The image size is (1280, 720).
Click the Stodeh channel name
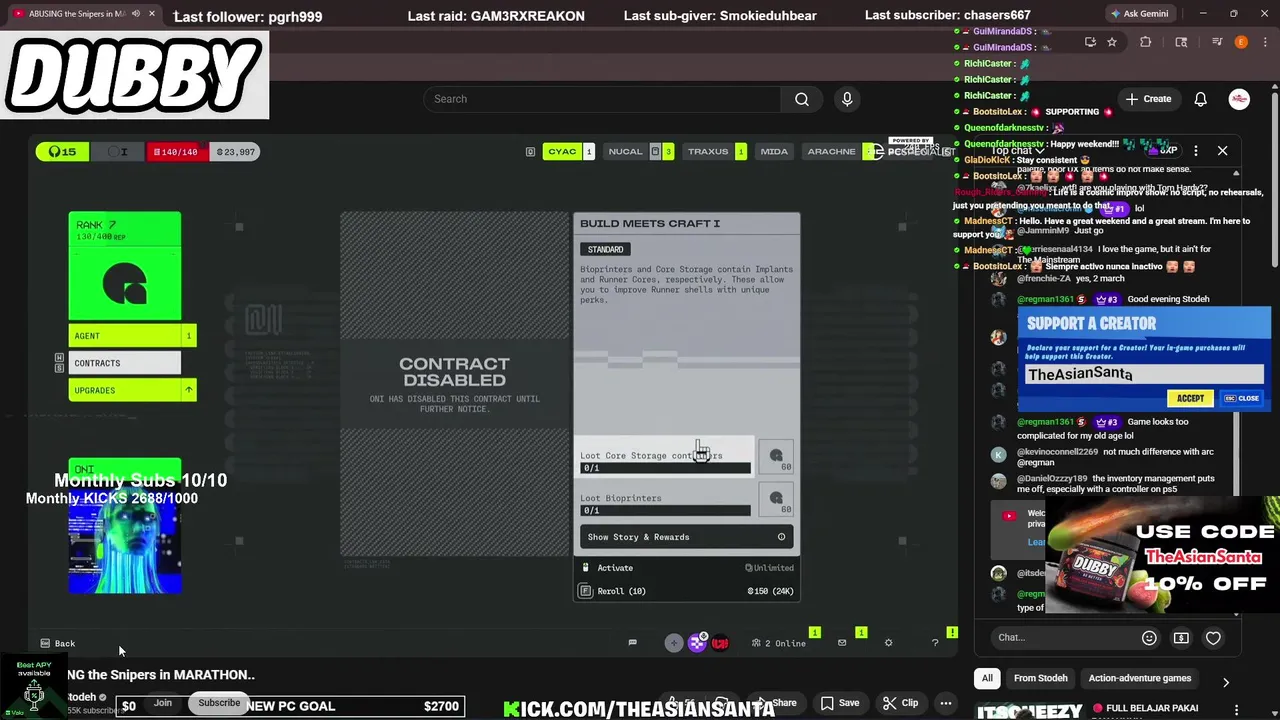(82, 697)
